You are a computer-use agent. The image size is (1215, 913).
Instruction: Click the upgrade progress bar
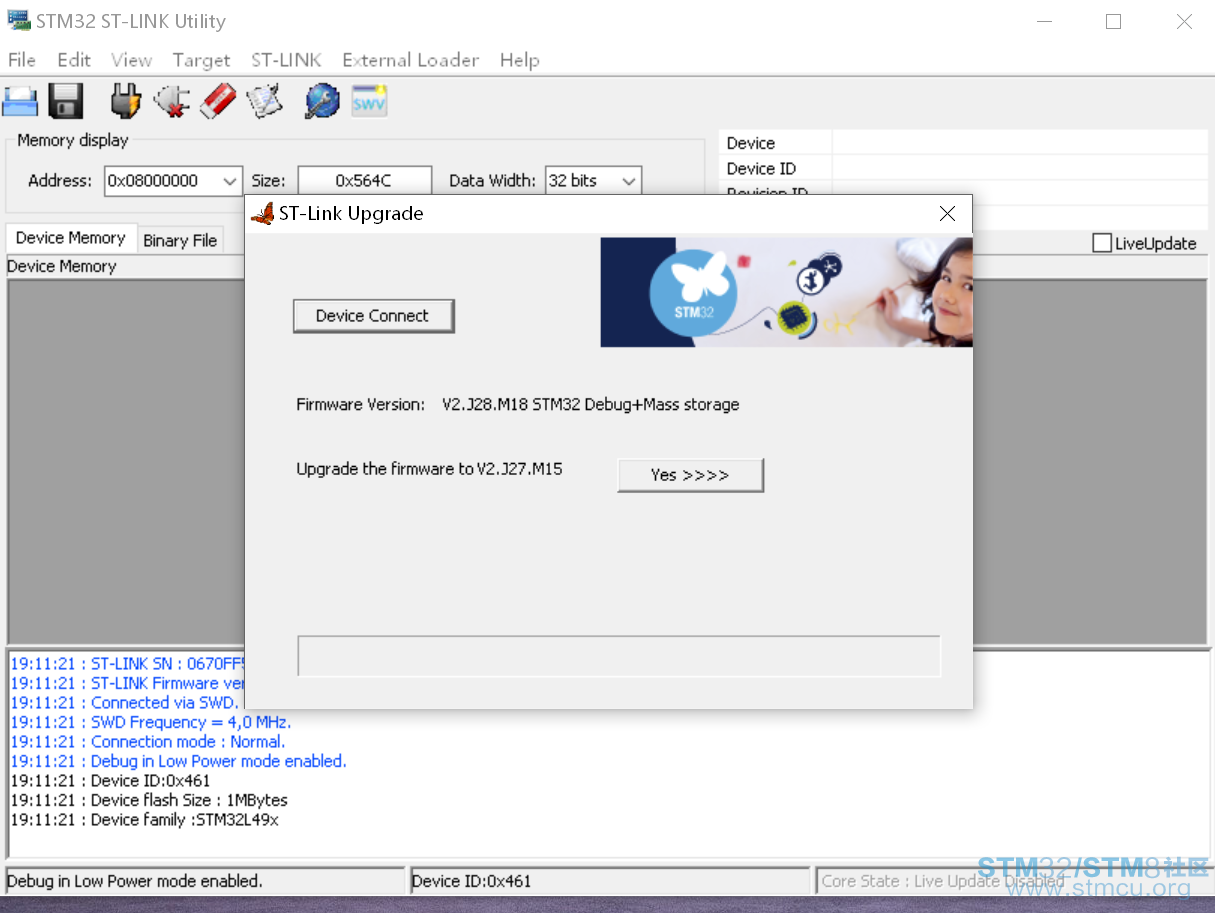[619, 656]
